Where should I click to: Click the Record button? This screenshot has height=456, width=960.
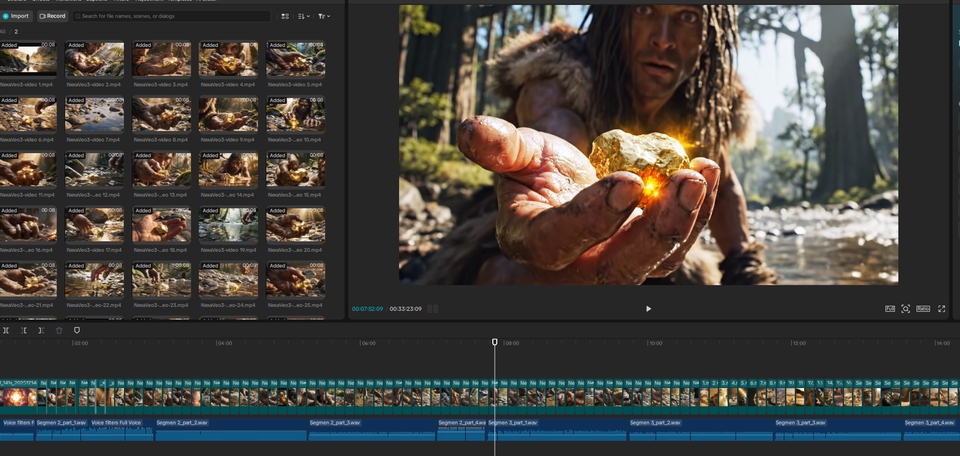click(x=53, y=16)
